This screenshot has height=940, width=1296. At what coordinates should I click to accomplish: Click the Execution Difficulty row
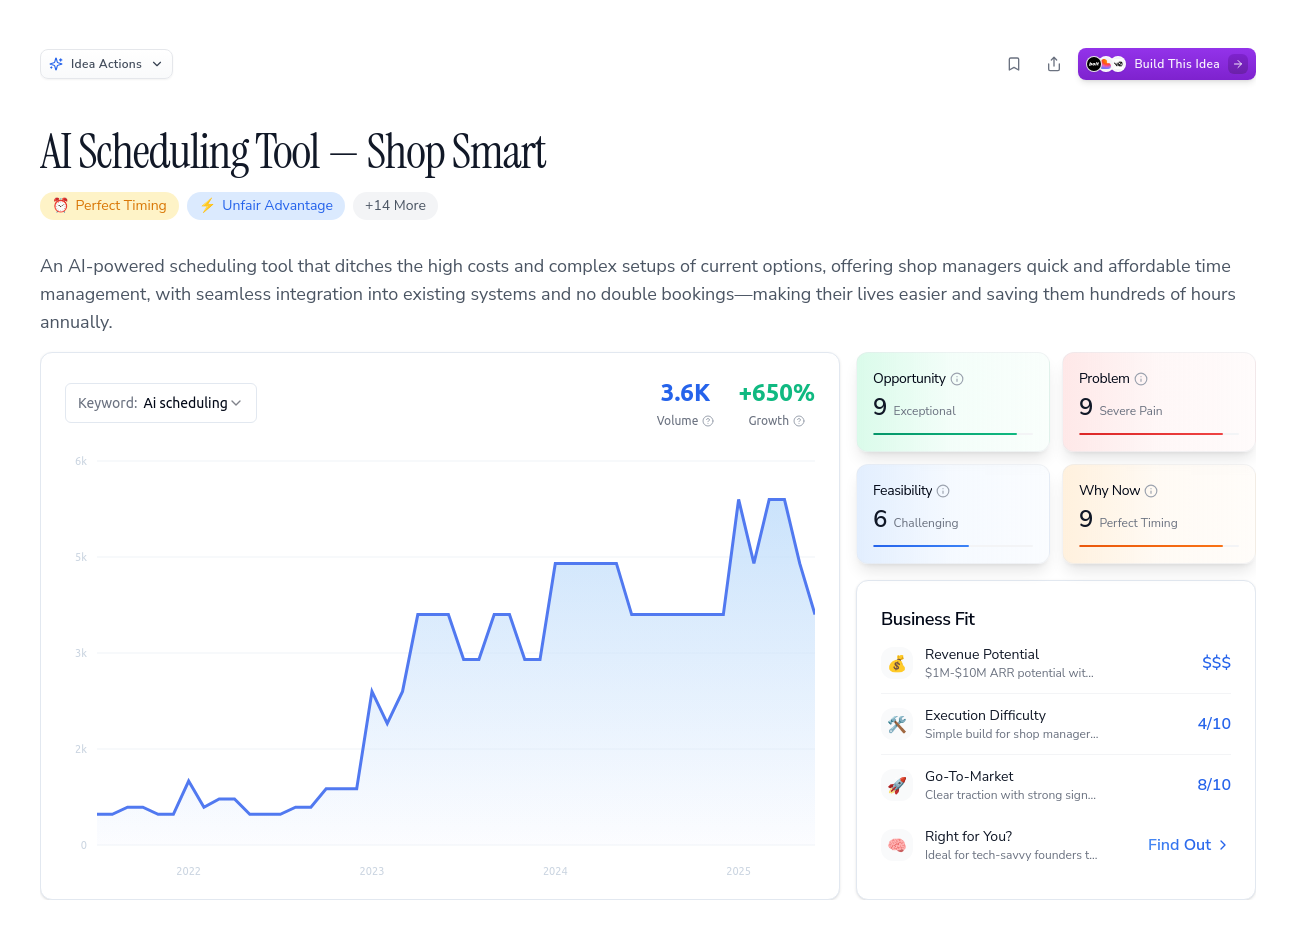pyautogui.click(x=1056, y=724)
